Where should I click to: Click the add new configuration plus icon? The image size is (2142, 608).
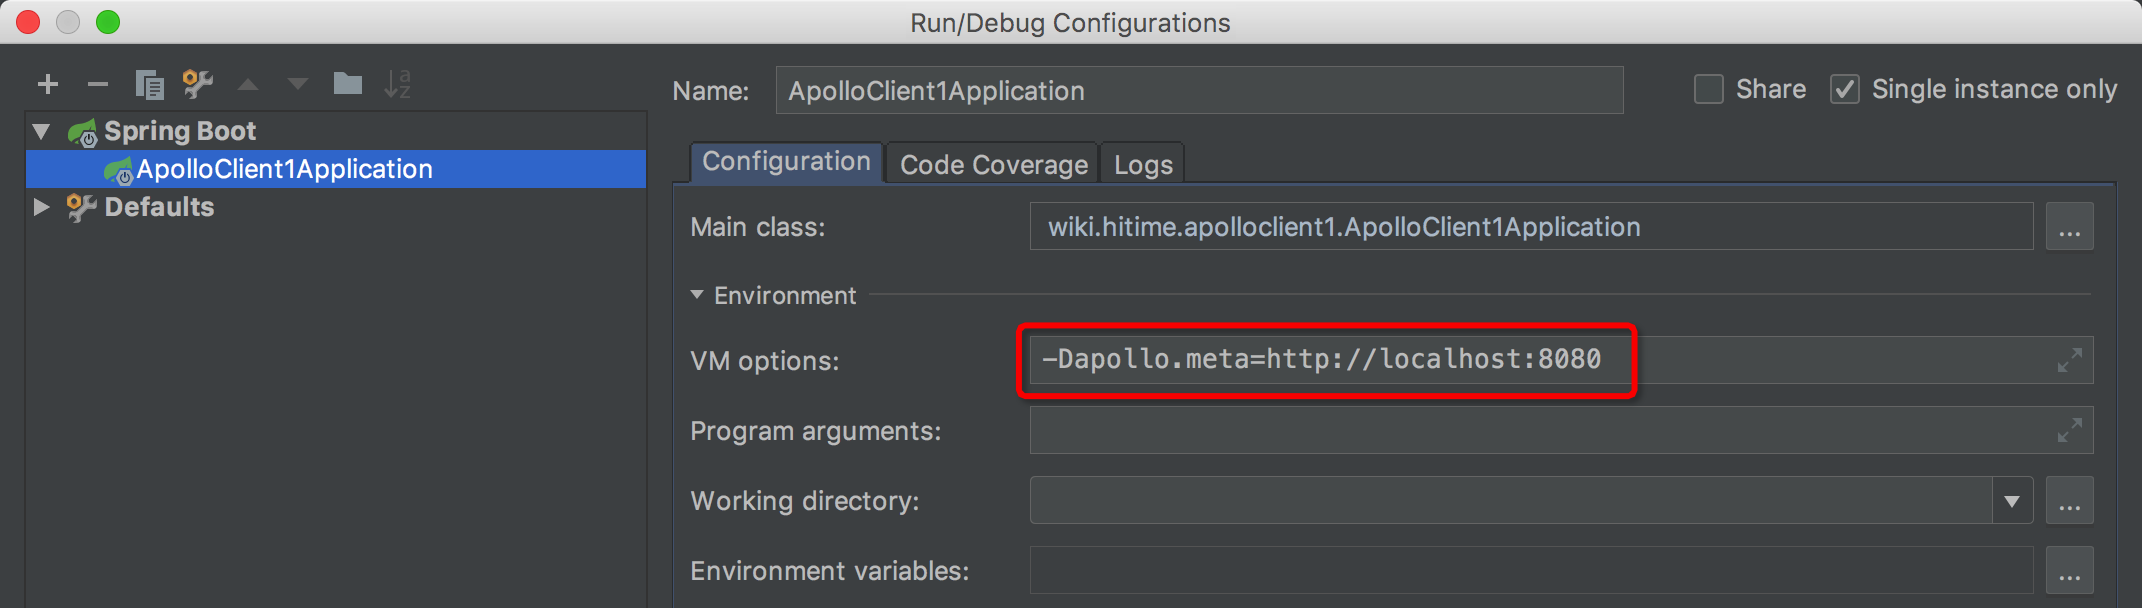click(x=48, y=85)
